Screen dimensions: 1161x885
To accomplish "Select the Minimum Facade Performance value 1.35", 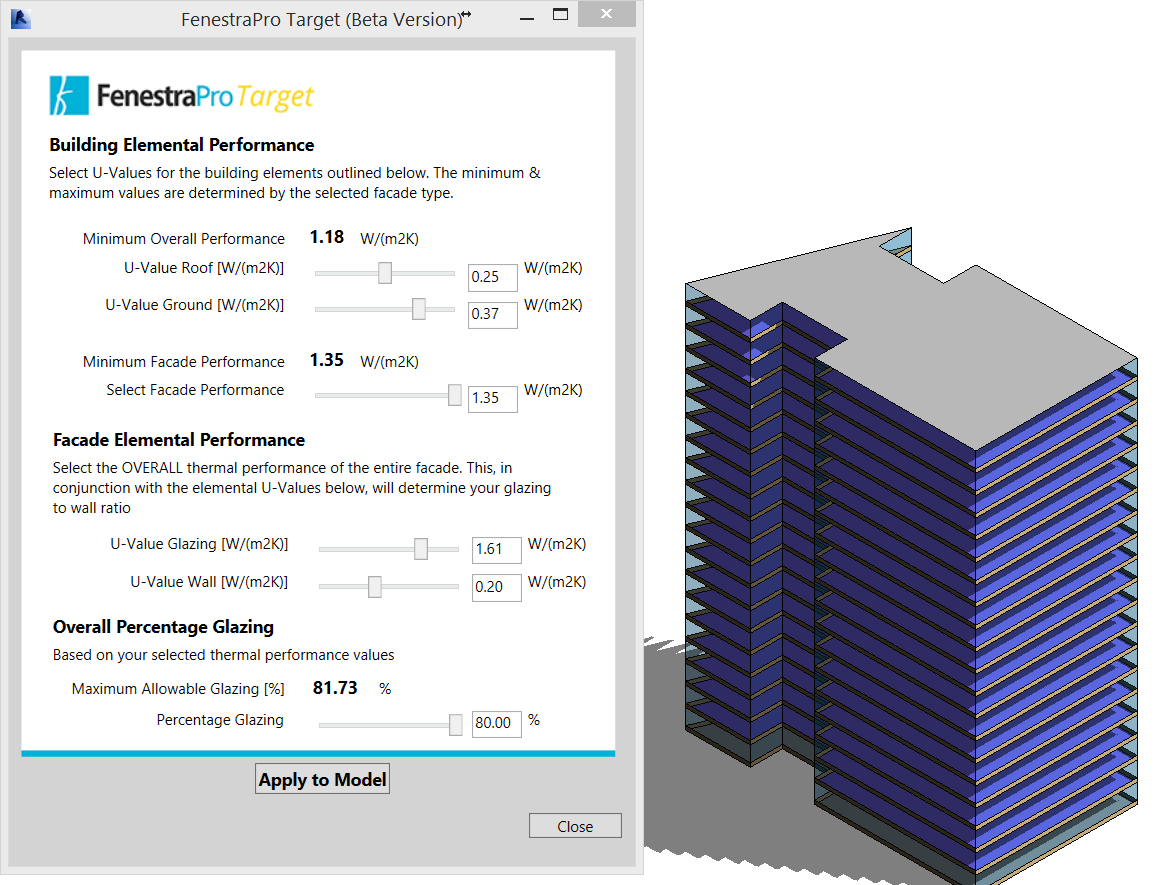I will [x=327, y=360].
